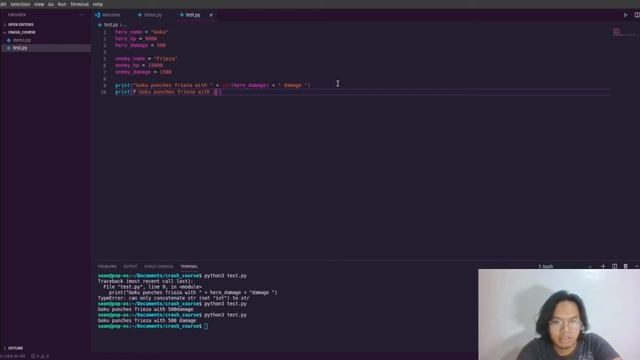Switch to the Problems panel tab
Screen dimensions: 640x360
[107, 267]
